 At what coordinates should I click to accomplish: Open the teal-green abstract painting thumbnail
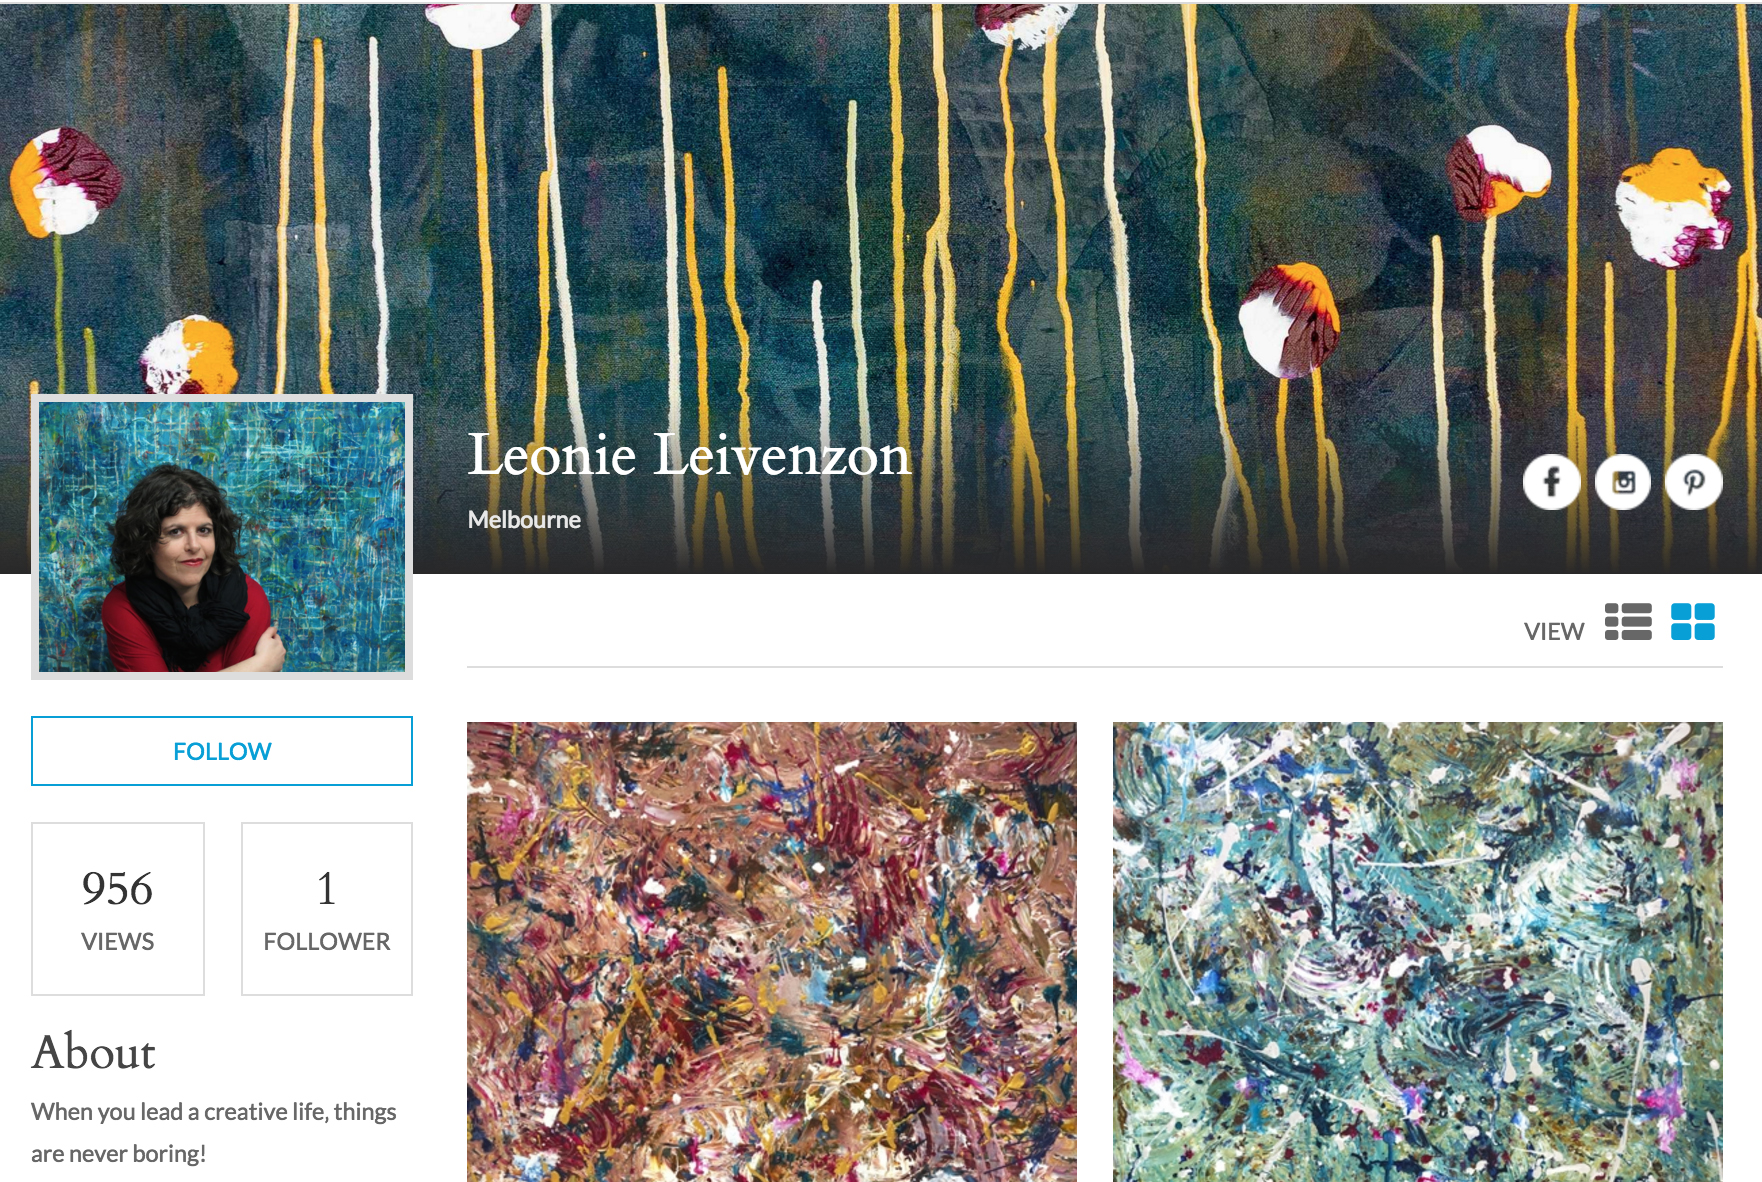pos(1418,952)
